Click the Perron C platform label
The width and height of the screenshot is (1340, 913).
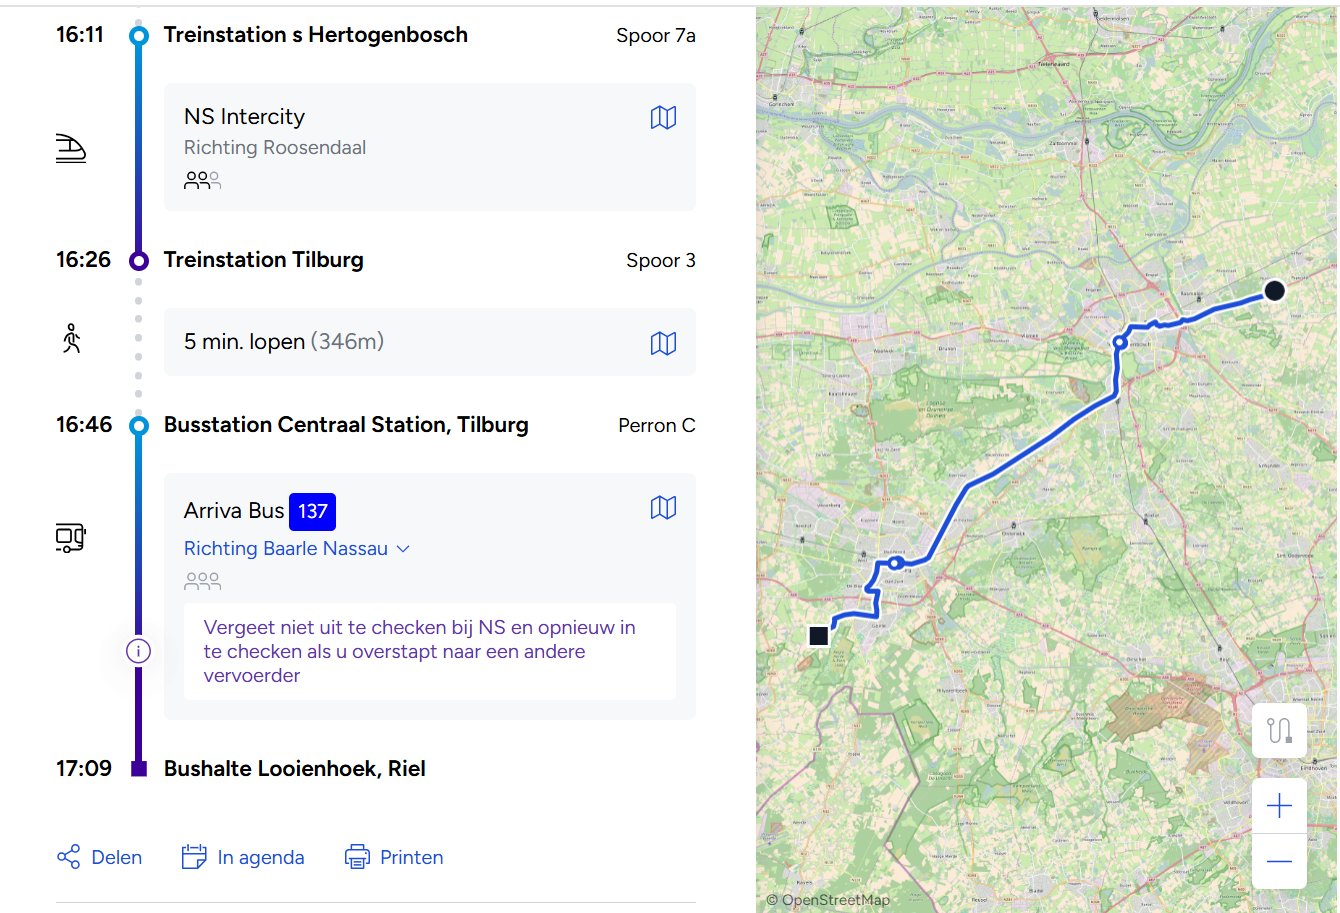tap(657, 426)
